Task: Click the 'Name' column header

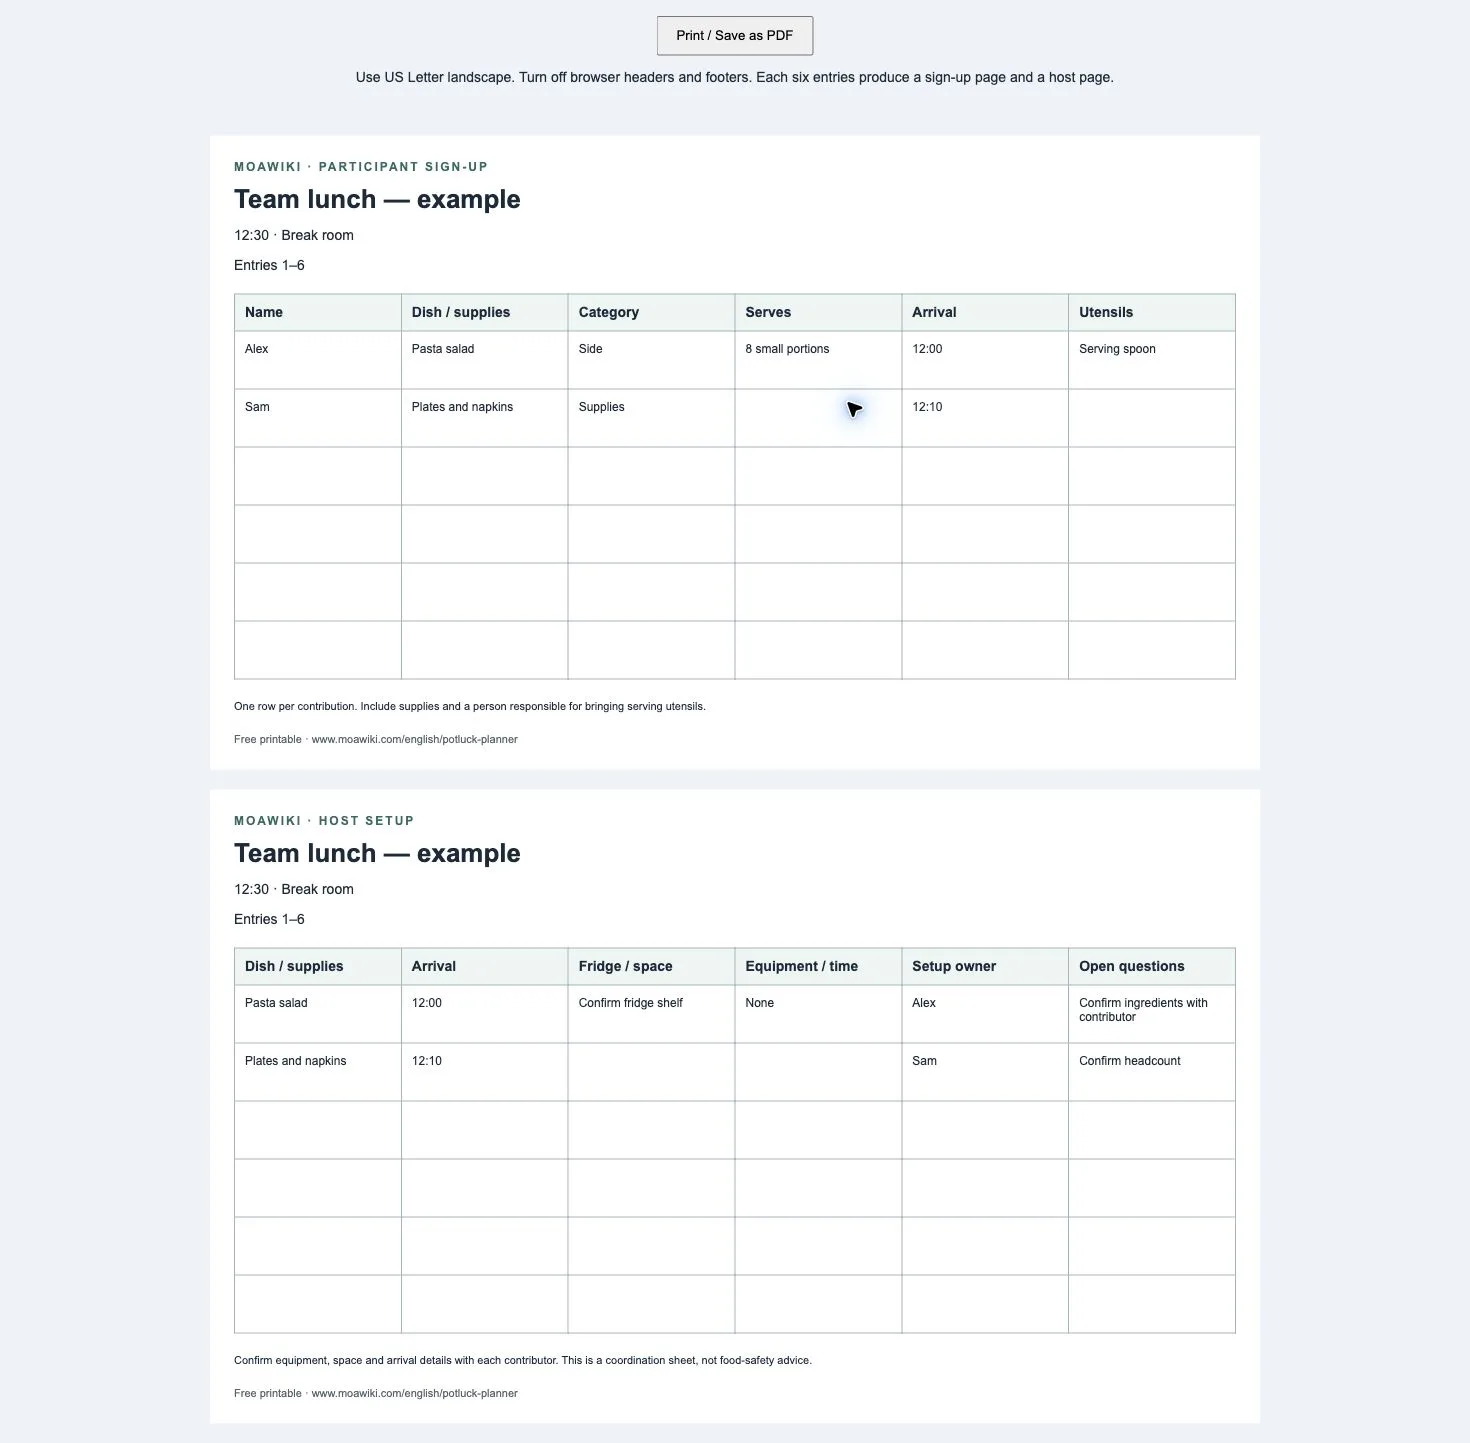Action: pos(318,312)
